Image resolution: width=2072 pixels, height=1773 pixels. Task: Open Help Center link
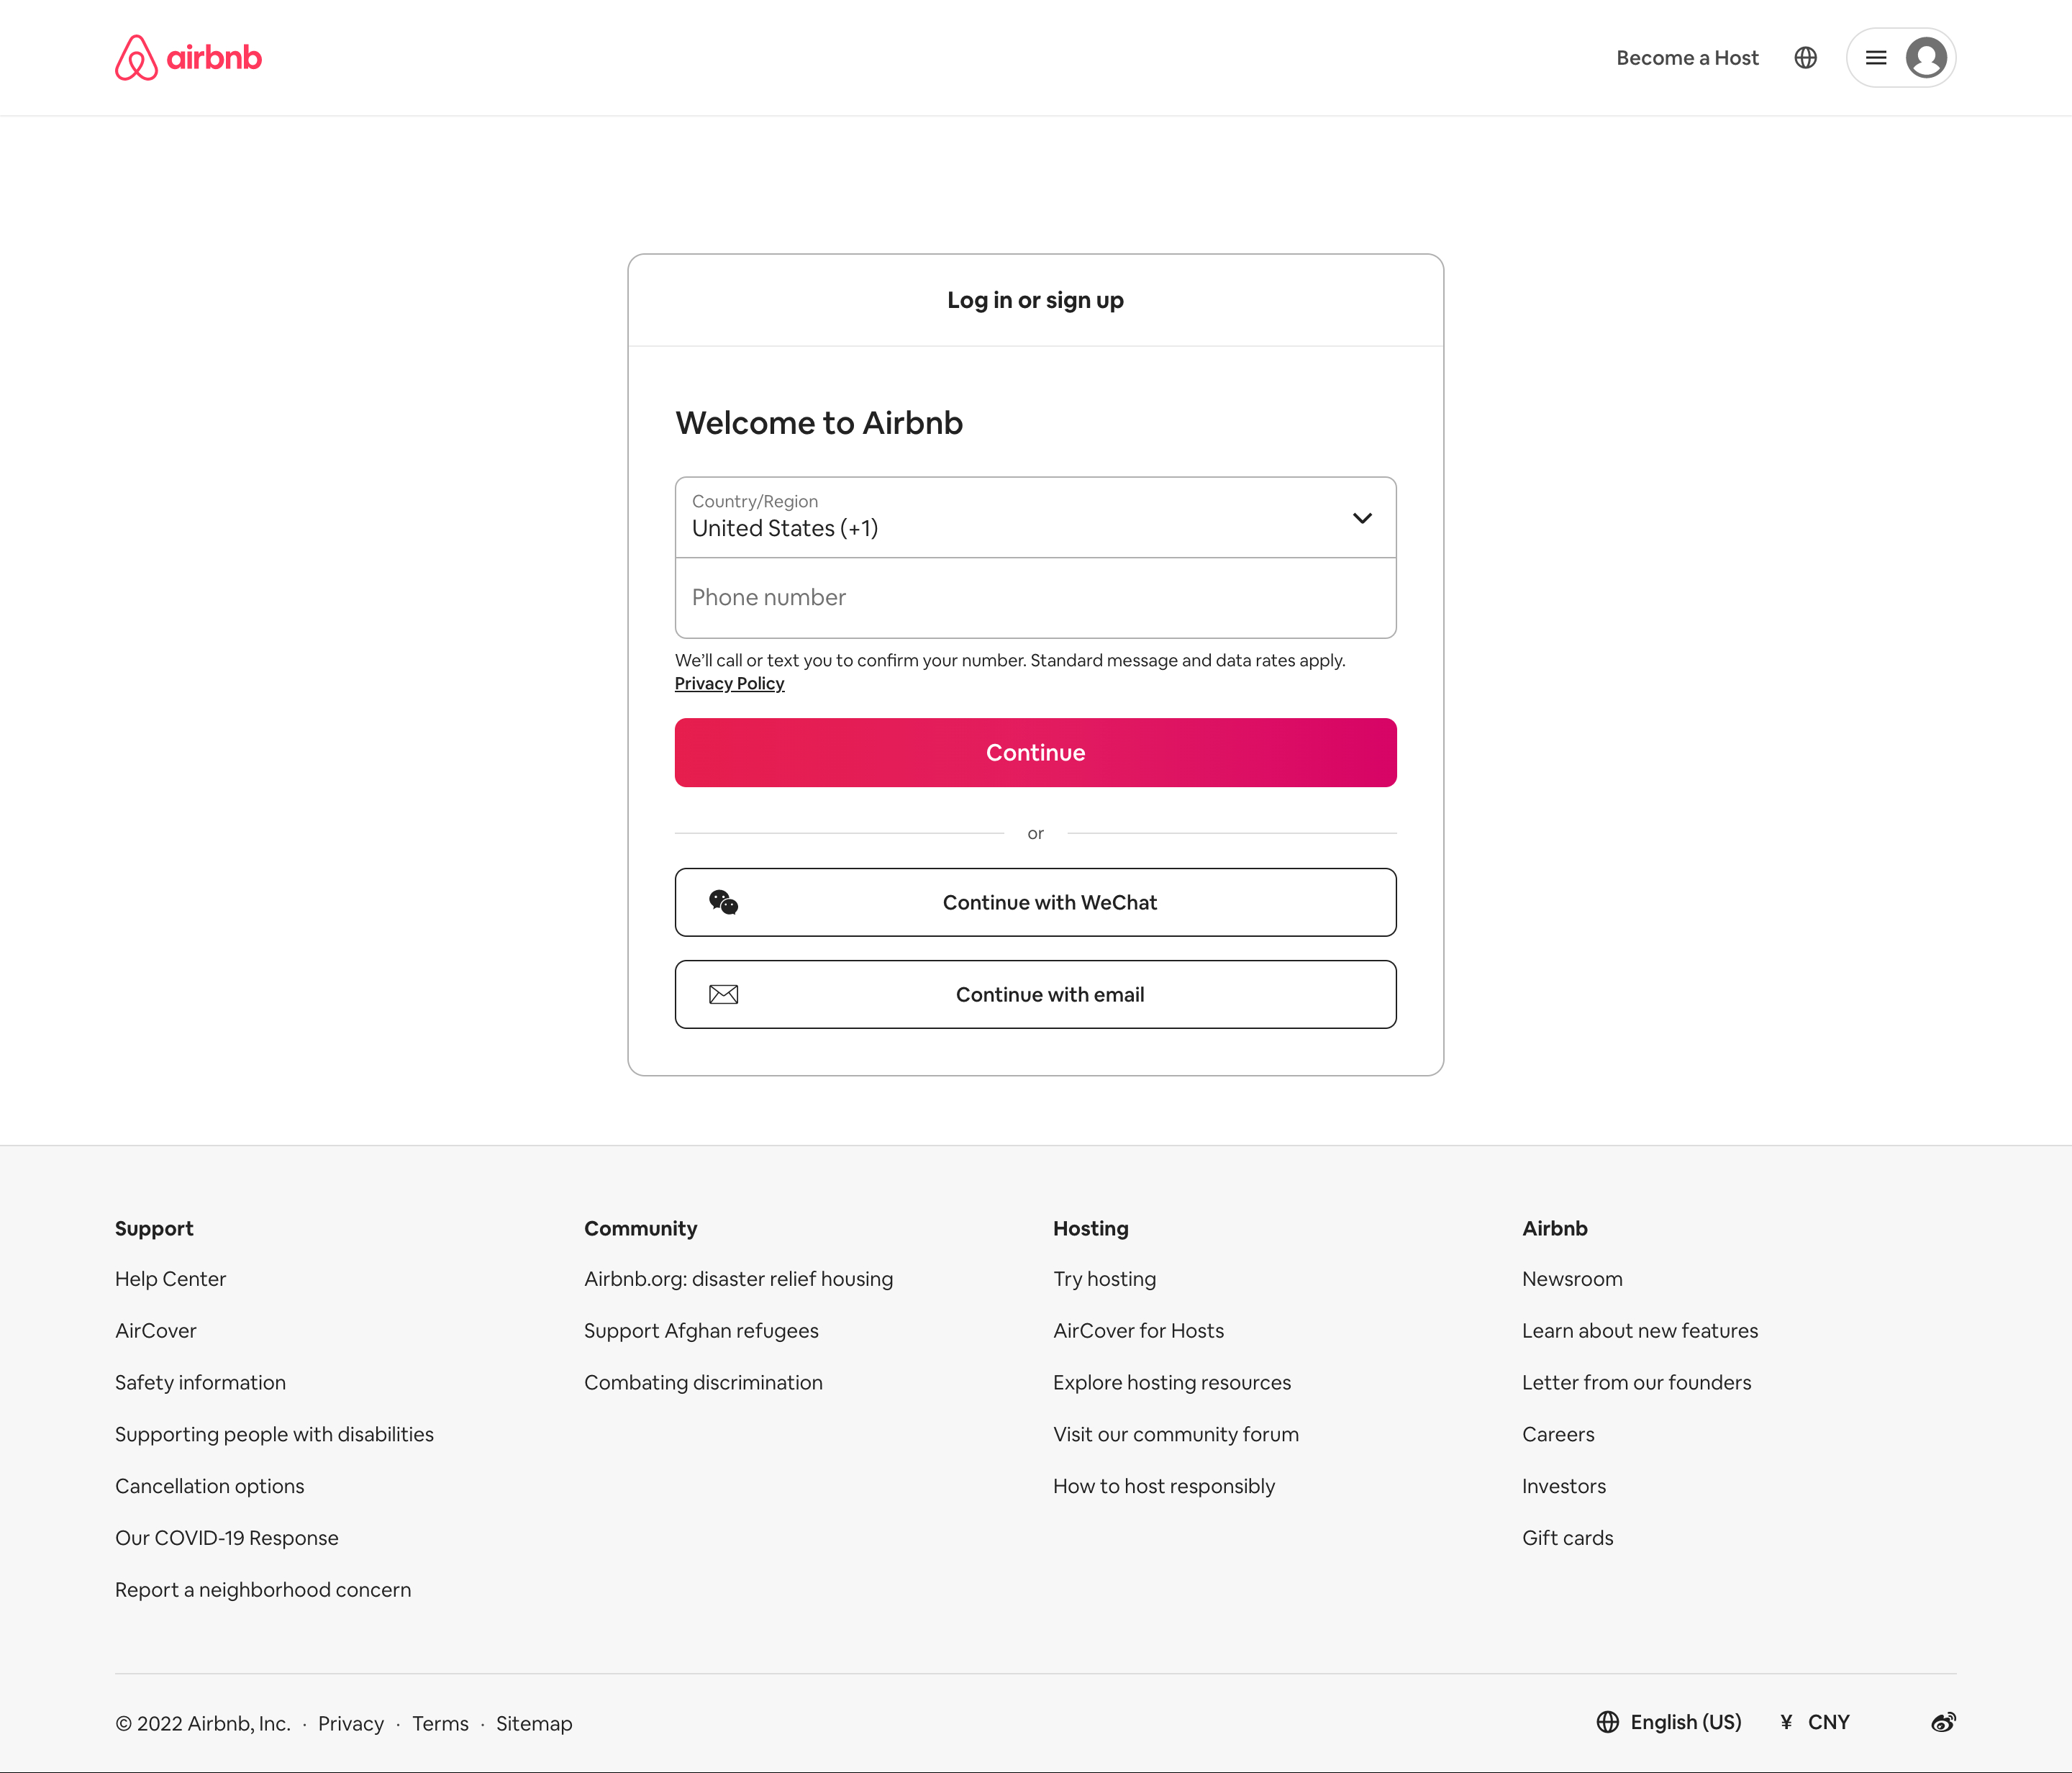pos(170,1279)
